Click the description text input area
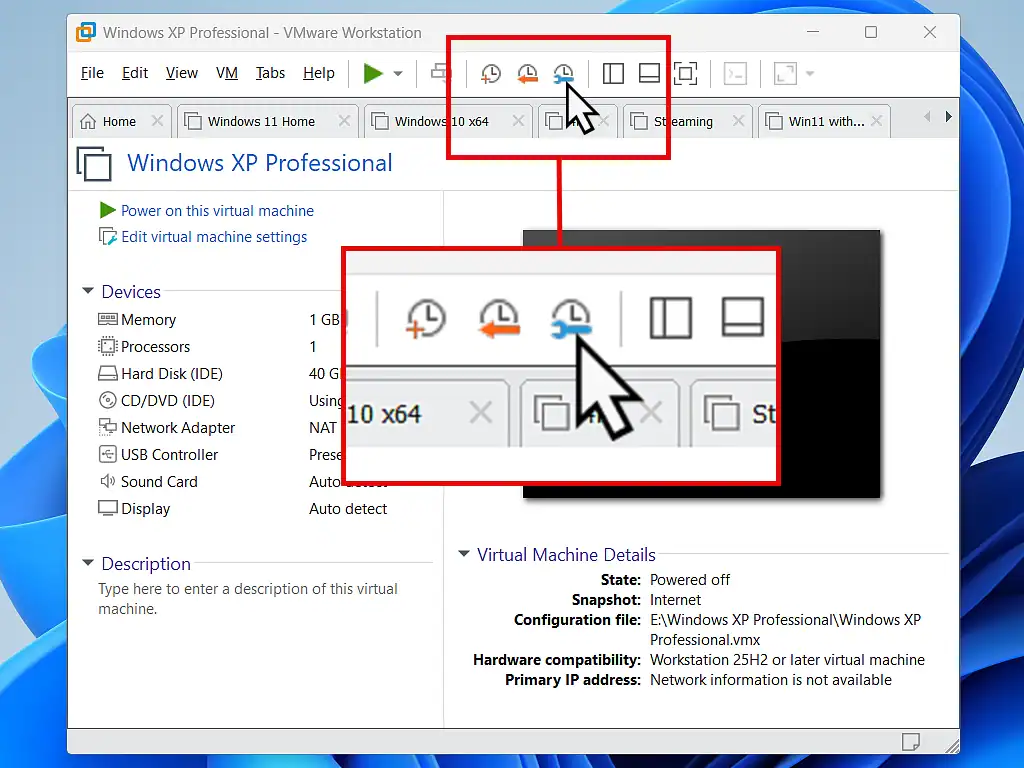 (x=248, y=599)
